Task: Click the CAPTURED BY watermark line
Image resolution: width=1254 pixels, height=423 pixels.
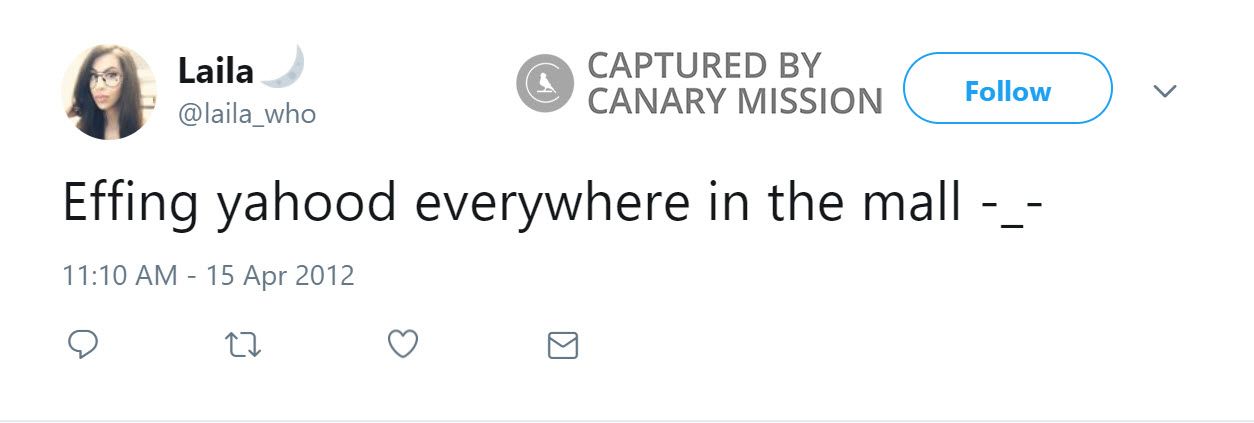Action: (703, 66)
